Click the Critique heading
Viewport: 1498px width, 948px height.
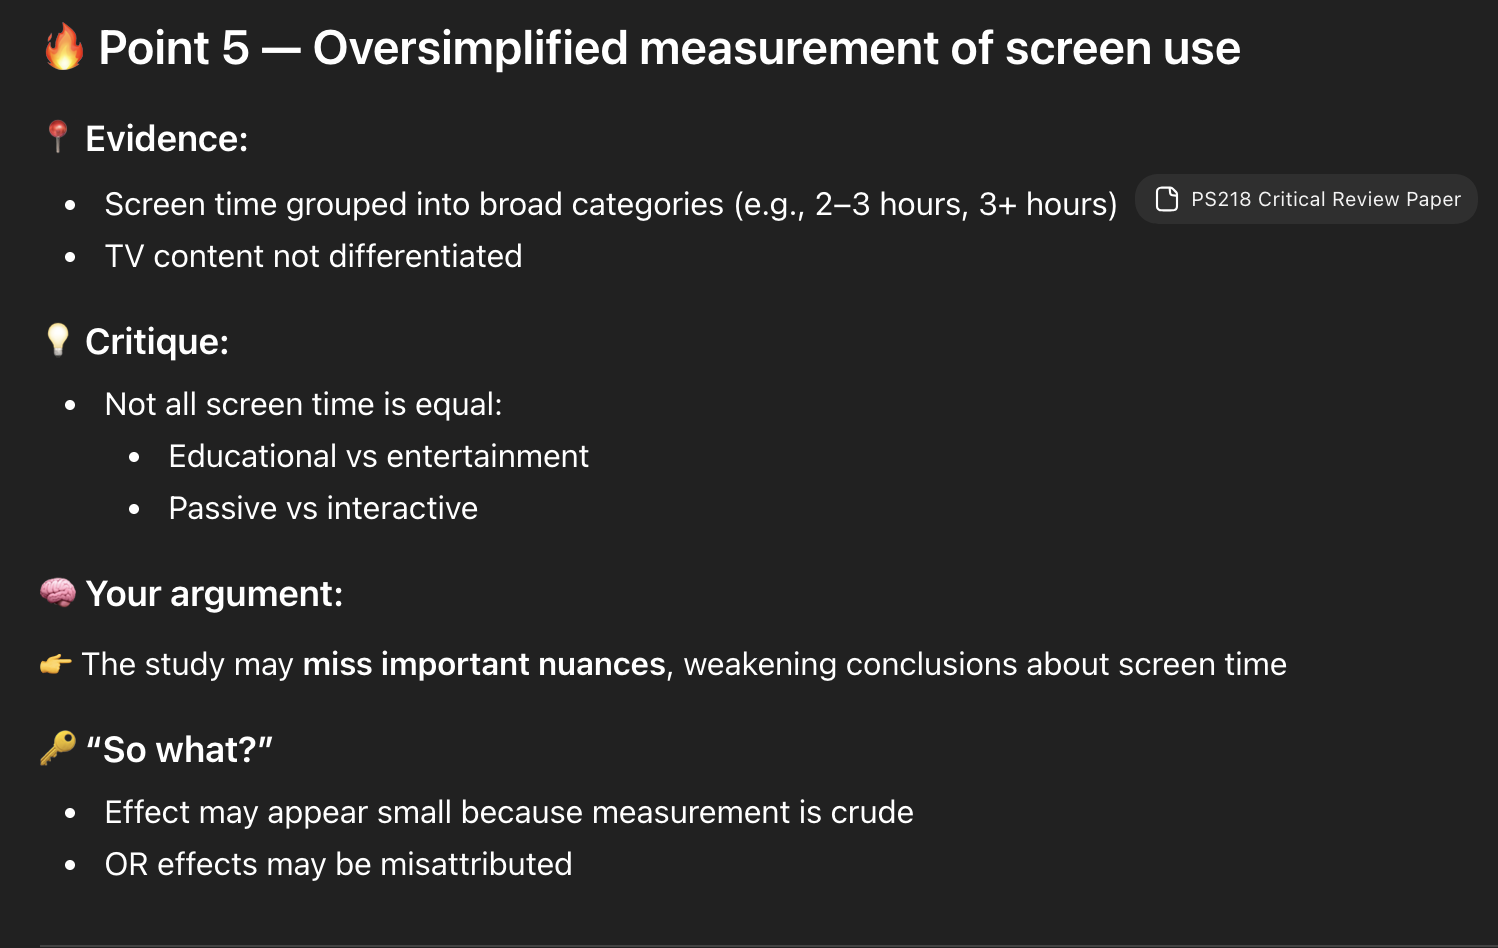(157, 342)
